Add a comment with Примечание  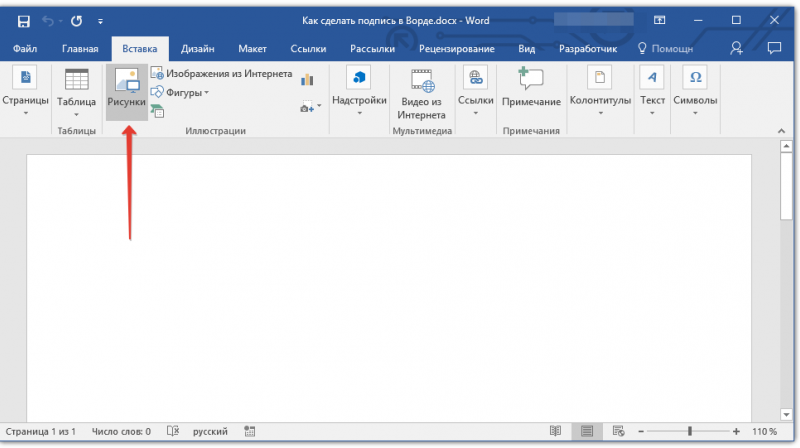coord(531,88)
